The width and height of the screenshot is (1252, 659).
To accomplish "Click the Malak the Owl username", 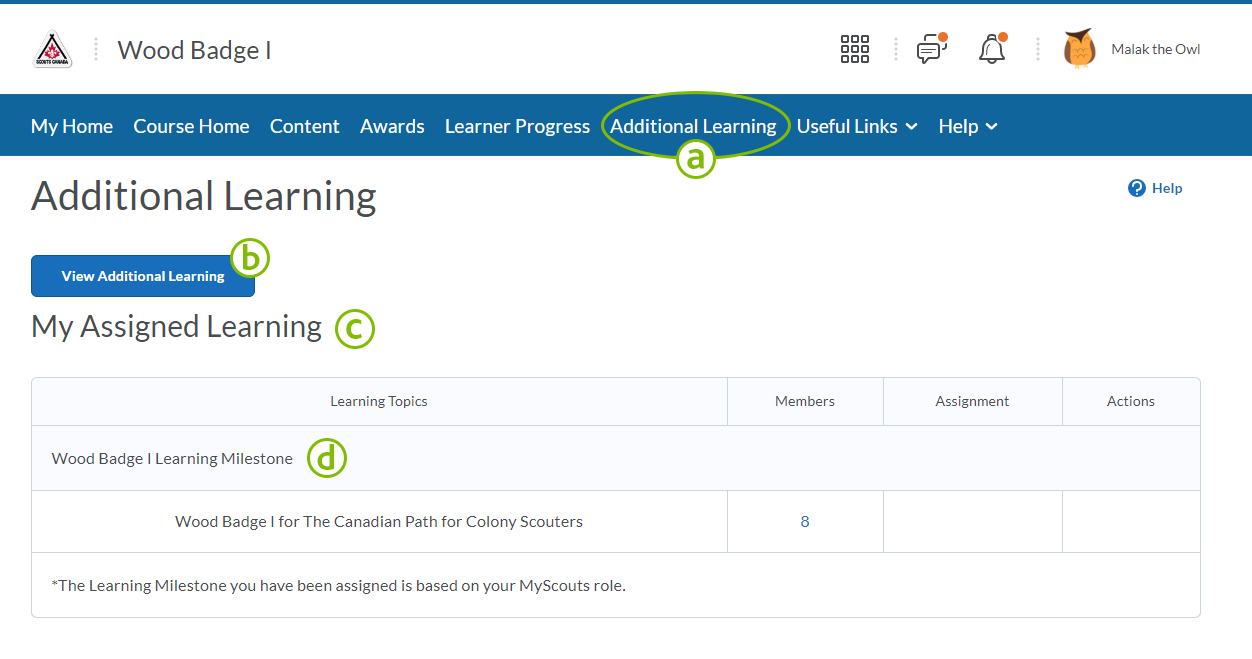I will pyautogui.click(x=1156, y=49).
